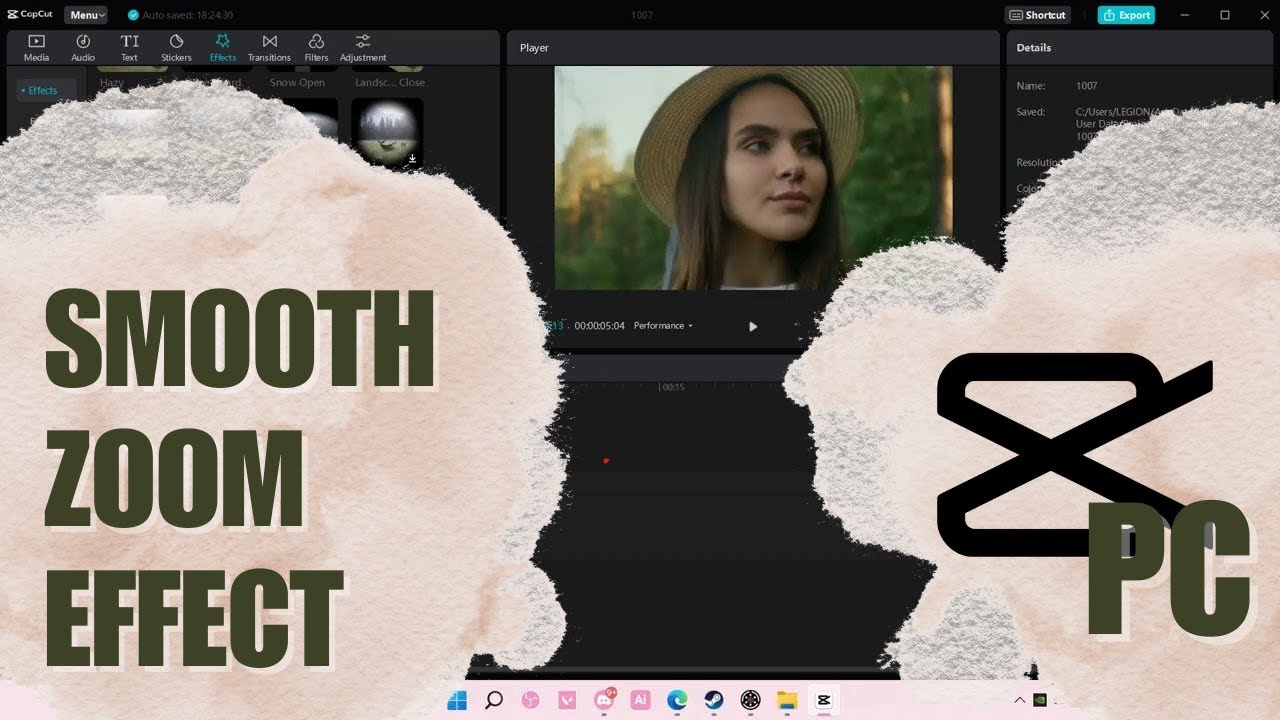This screenshot has height=720, width=1280.
Task: Click the 00:00:05:04 duration timecode
Action: click(x=599, y=326)
